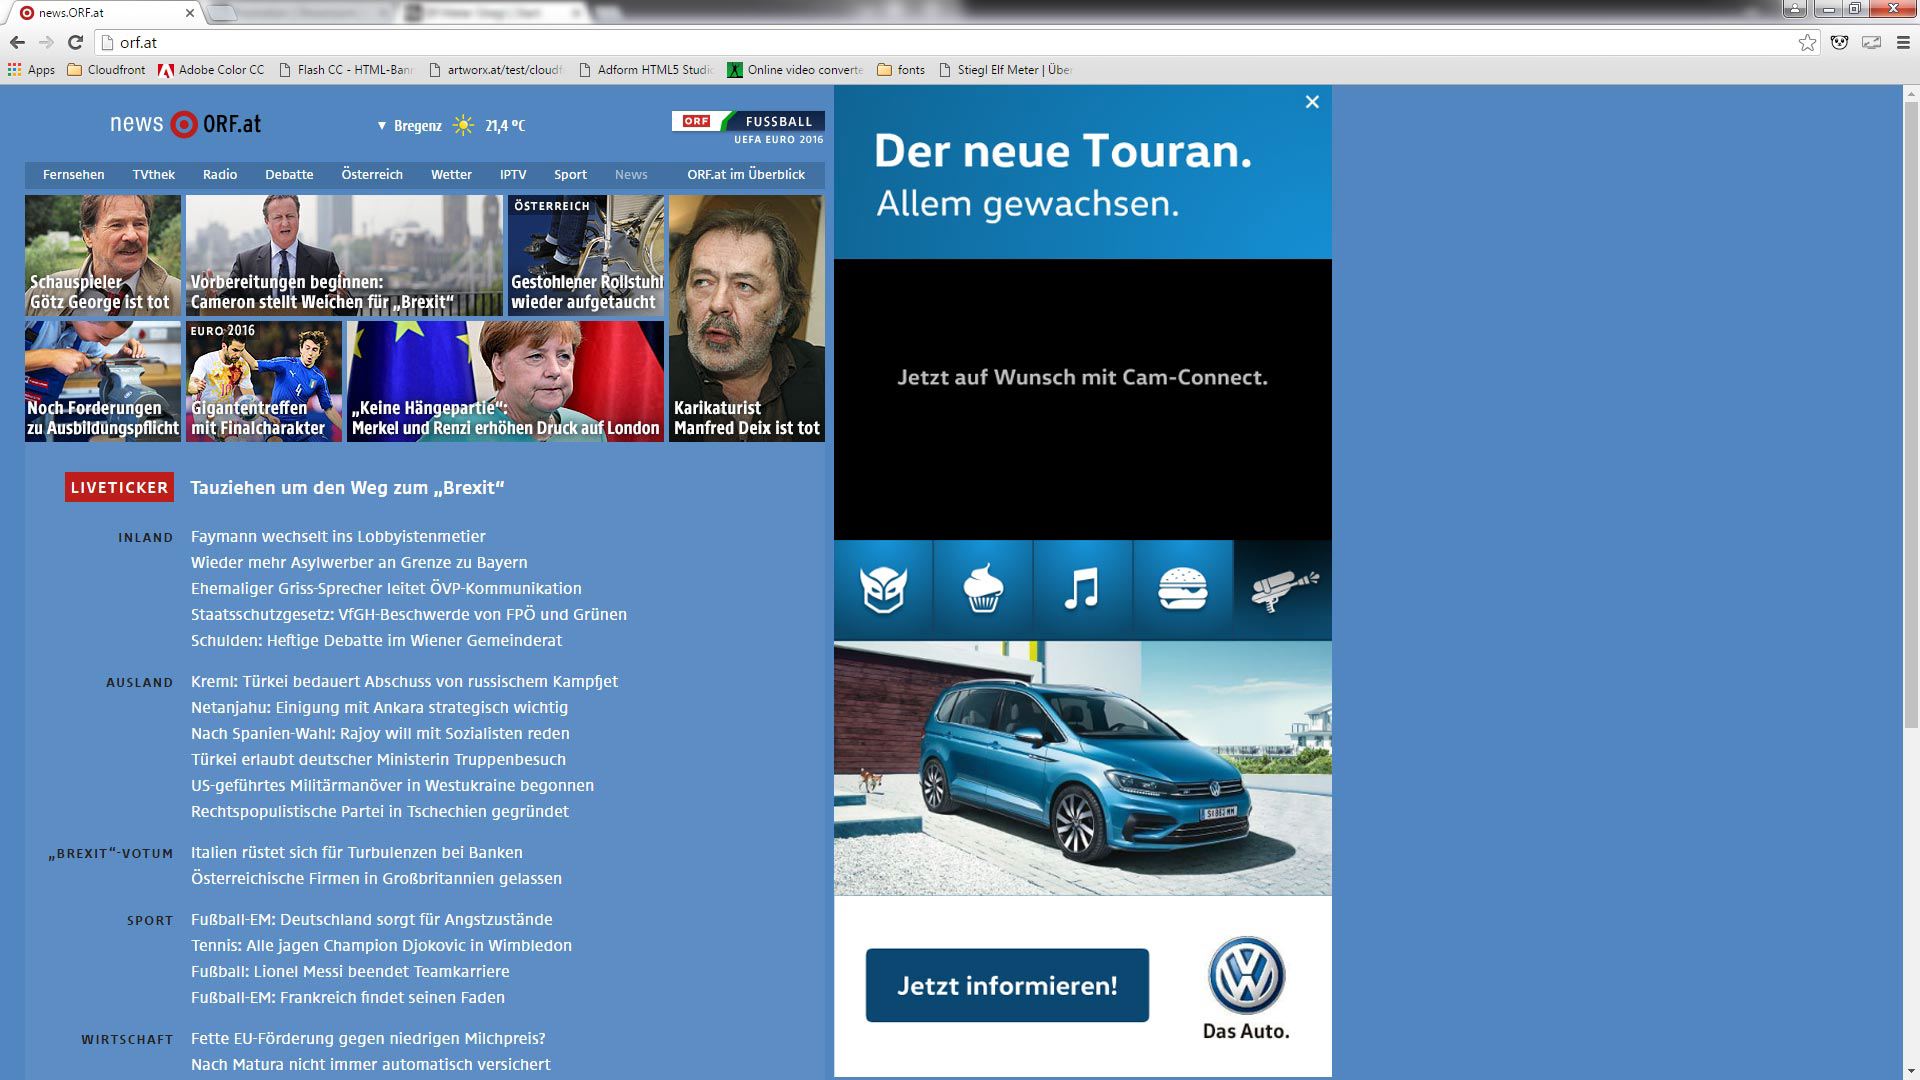The height and width of the screenshot is (1080, 1920).
Task: Open the TVthek menu item
Action: [x=153, y=174]
